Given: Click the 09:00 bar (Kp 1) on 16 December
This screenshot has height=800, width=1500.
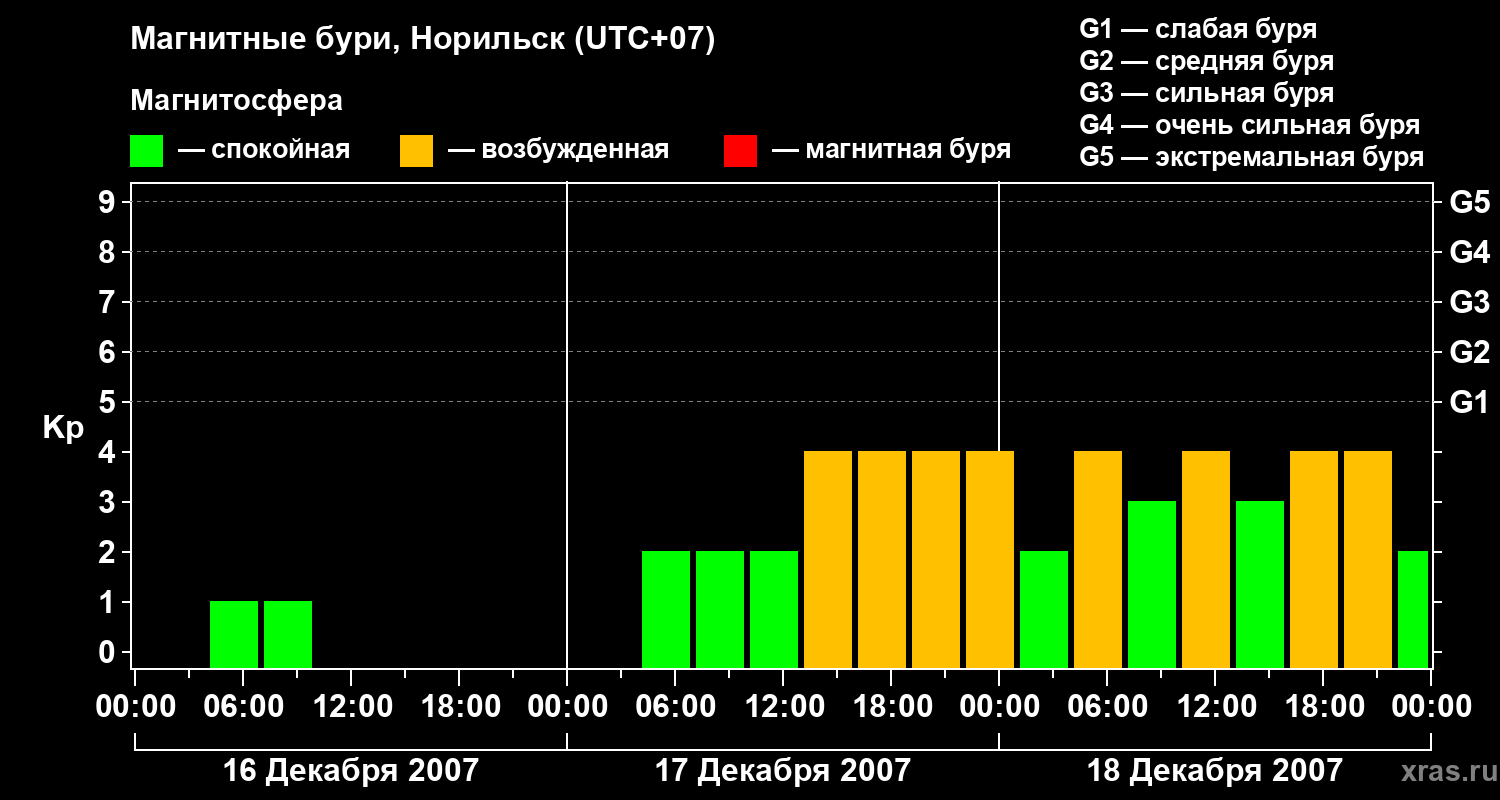Looking at the screenshot, I should tap(288, 635).
